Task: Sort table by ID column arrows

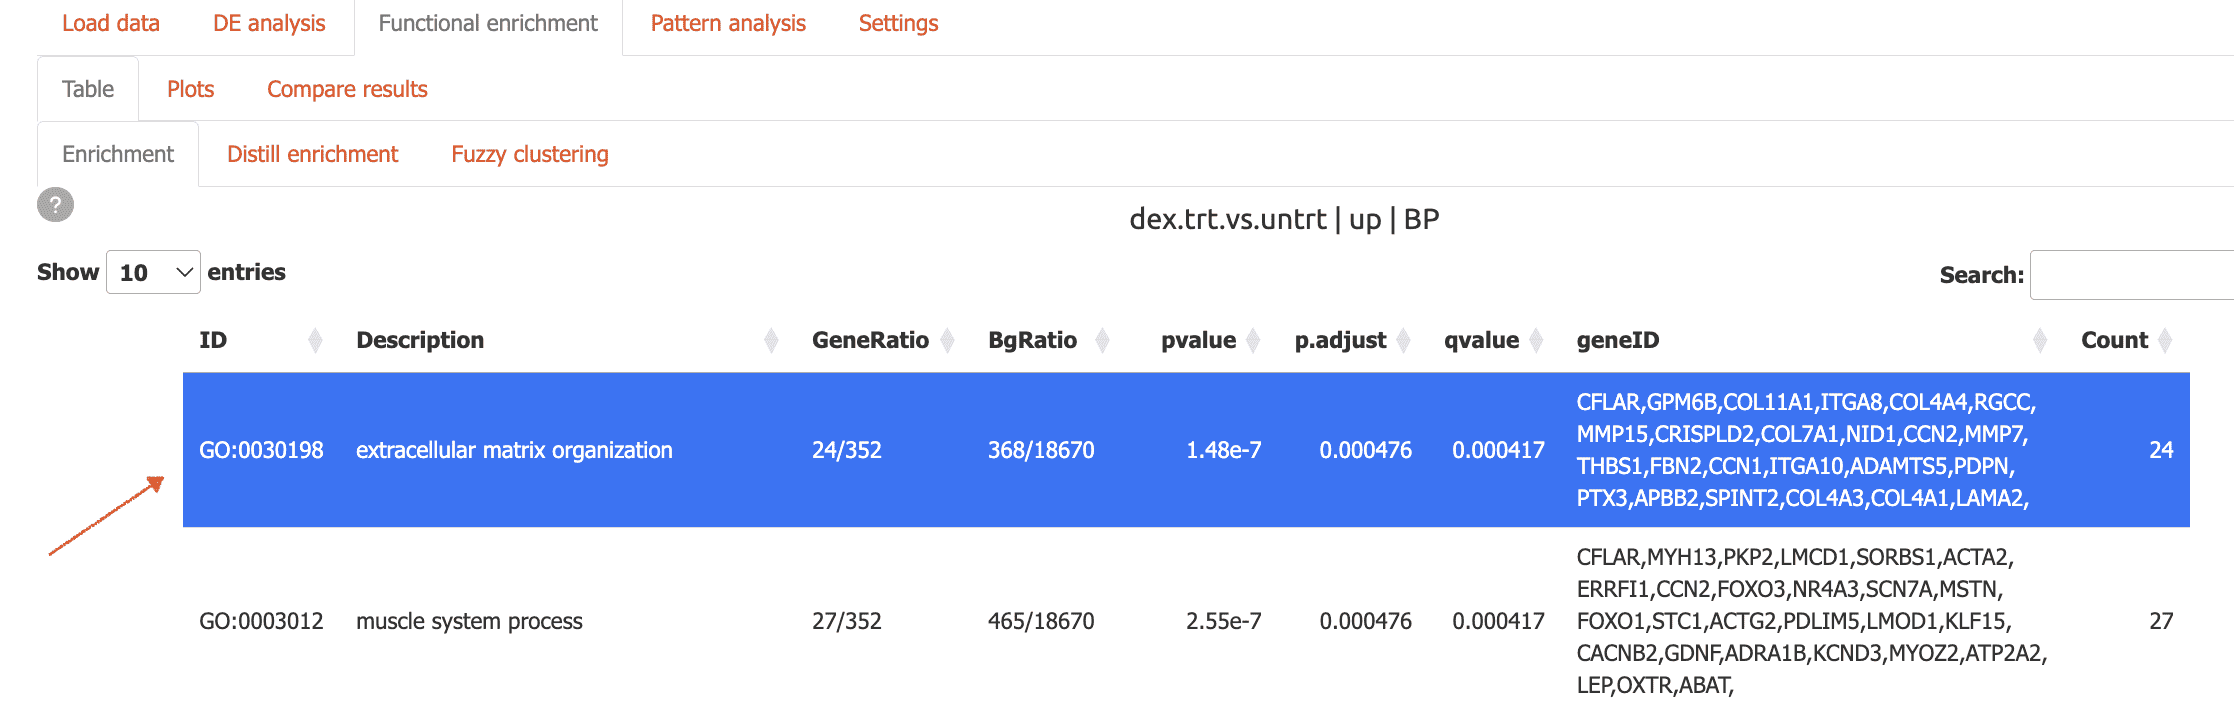Action: tap(315, 341)
